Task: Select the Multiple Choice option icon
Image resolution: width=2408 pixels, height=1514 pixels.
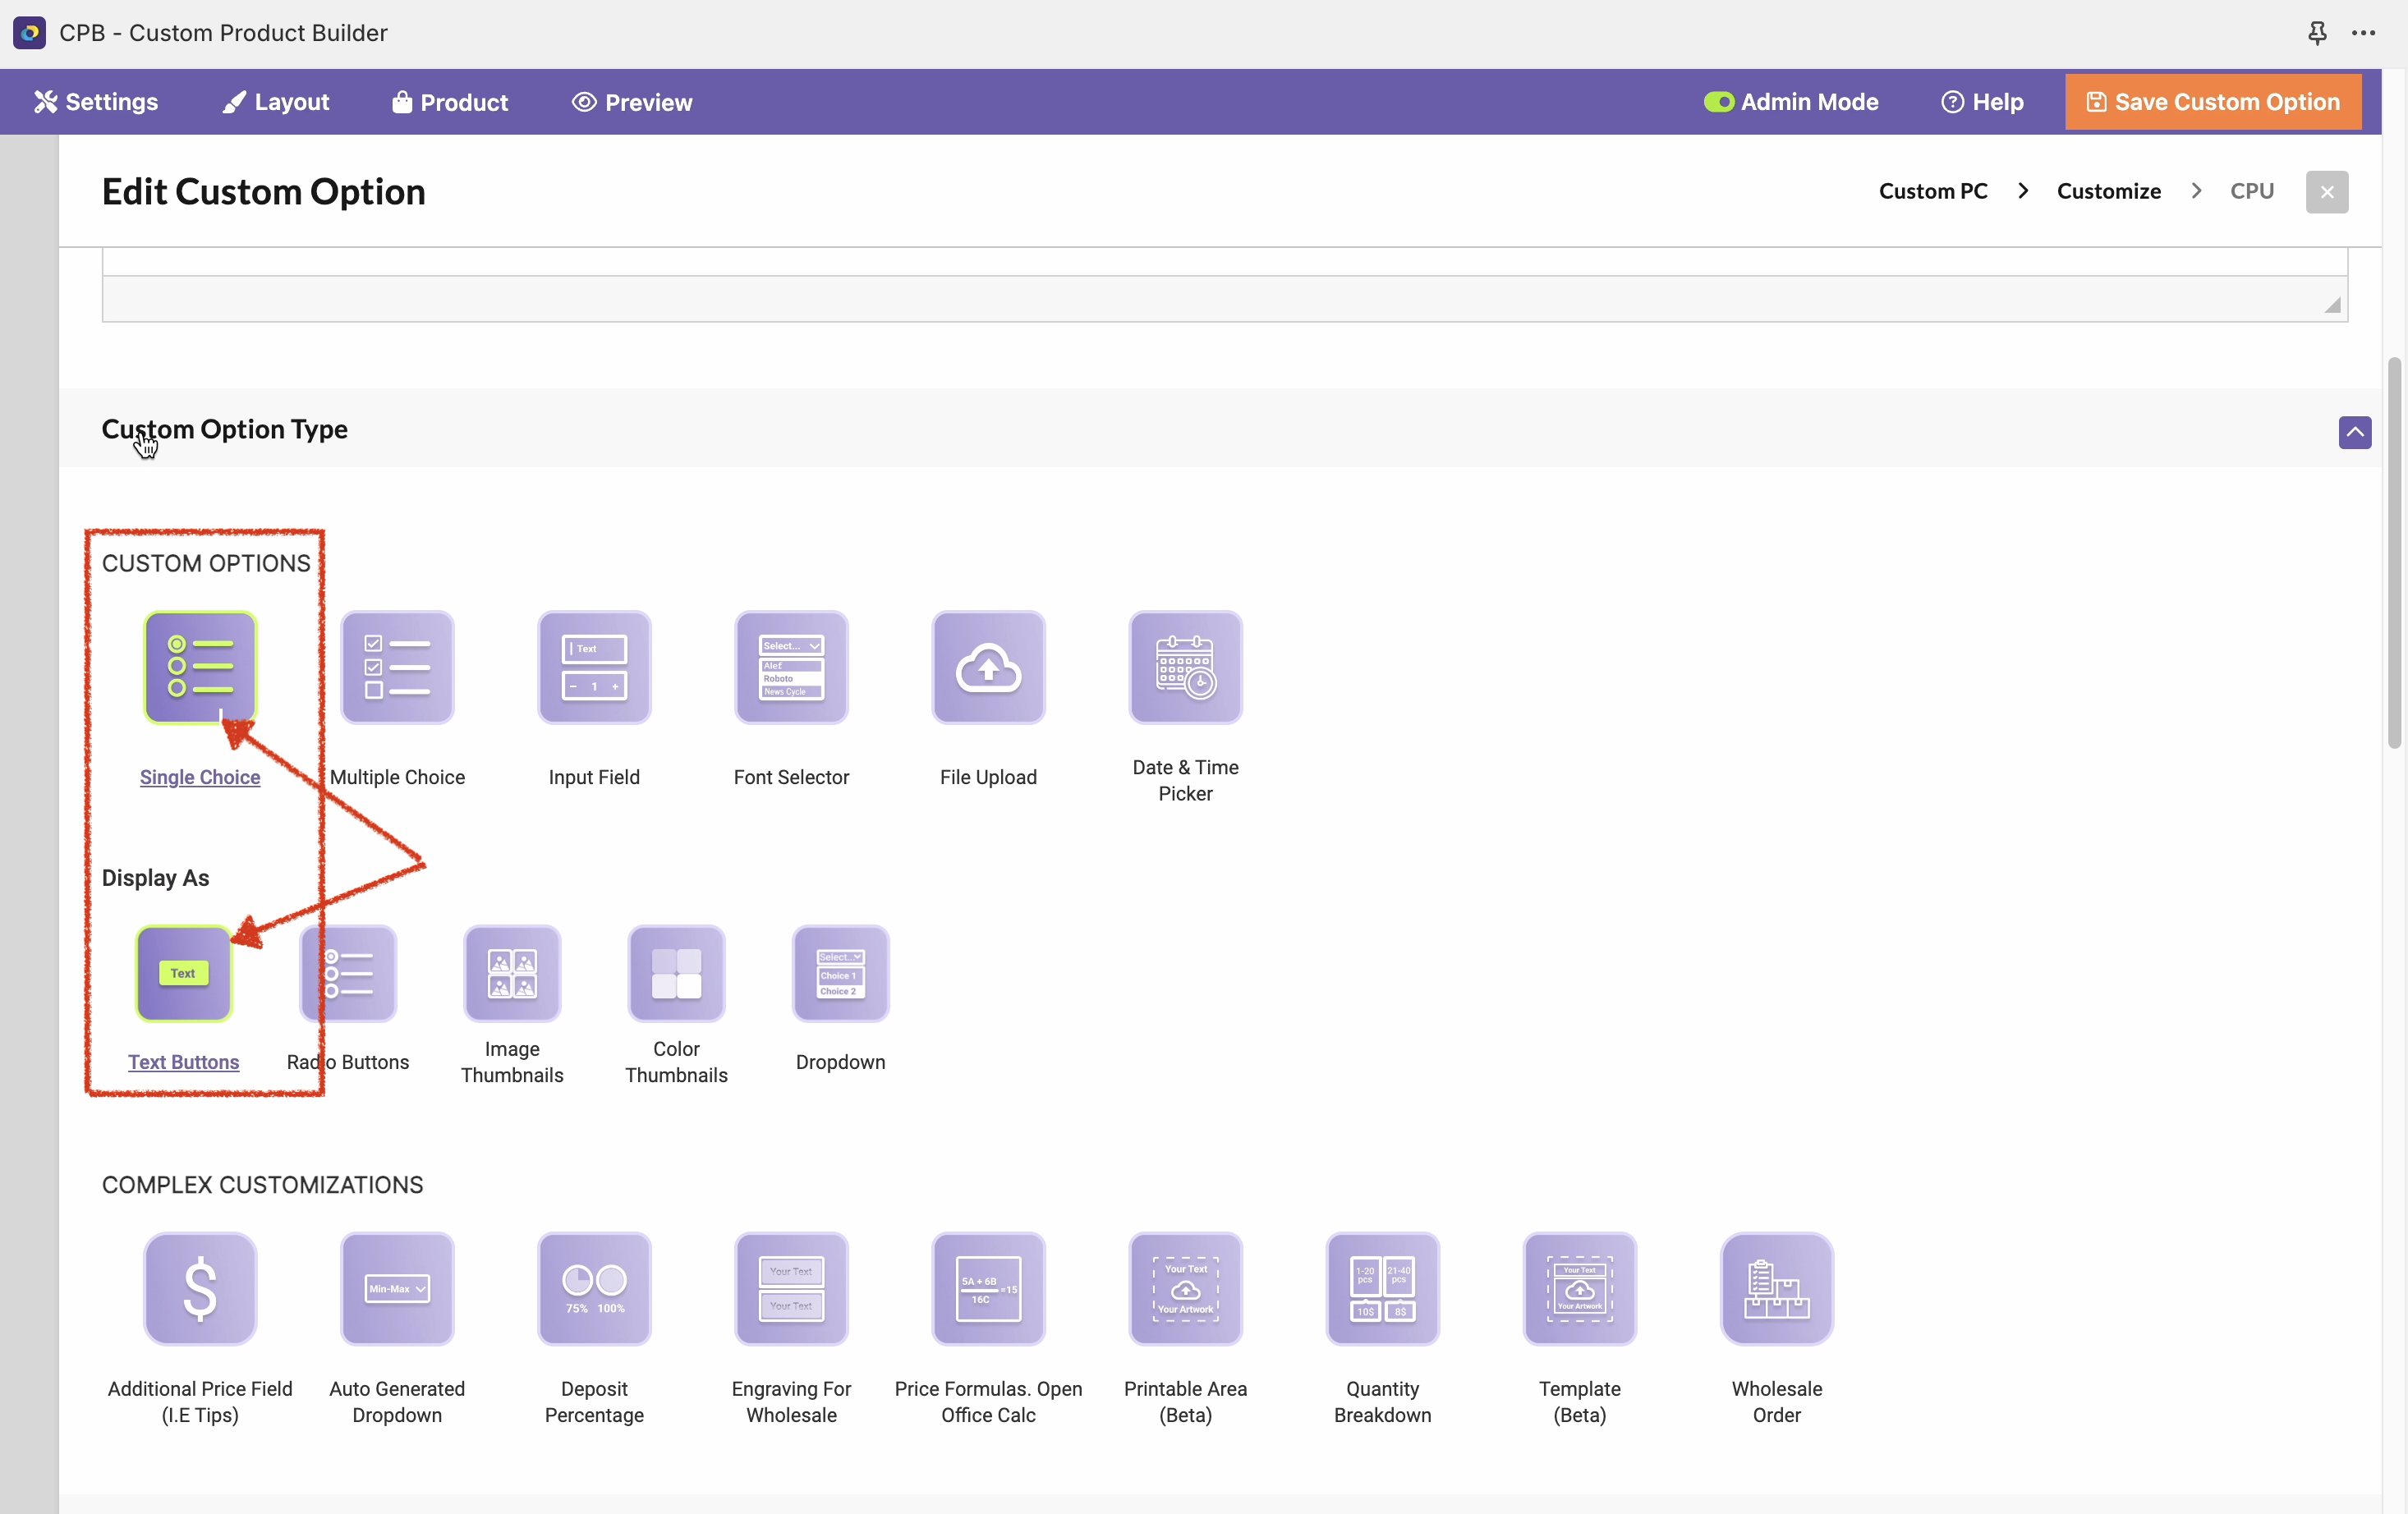Action: pyautogui.click(x=397, y=667)
